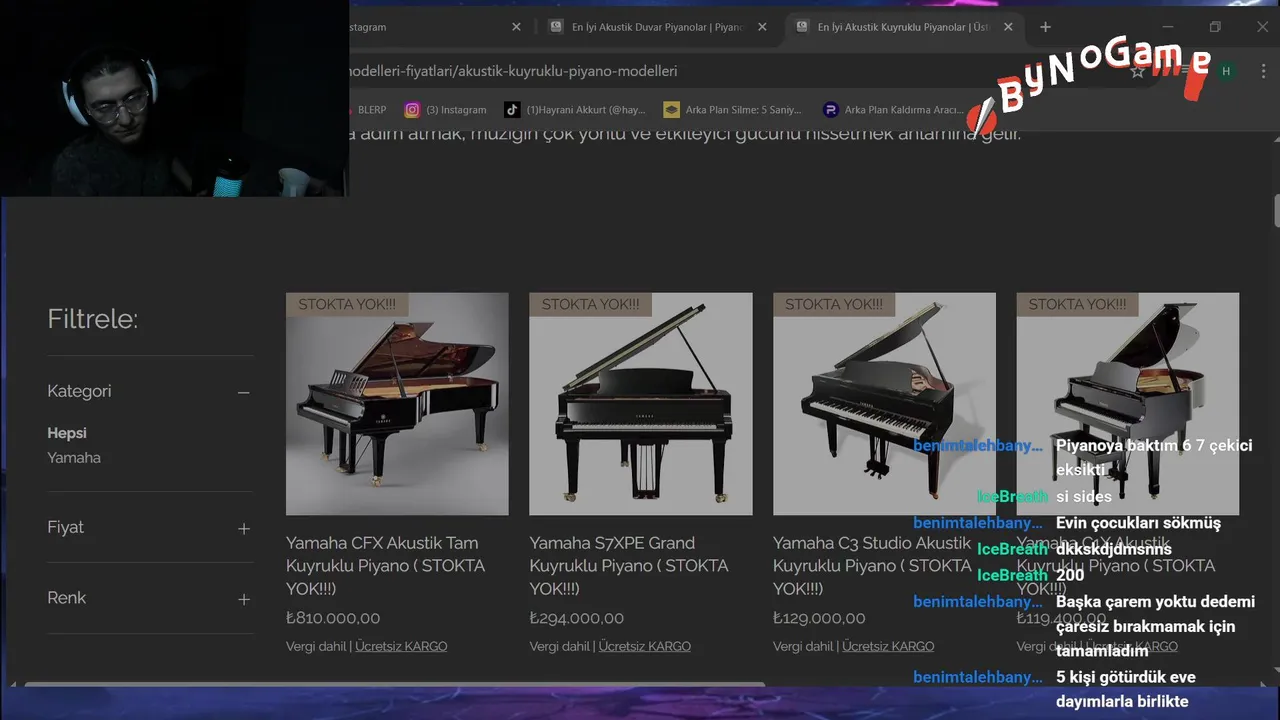Click the ₺294.000,00 price text
1280x720 pixels.
[577, 619]
